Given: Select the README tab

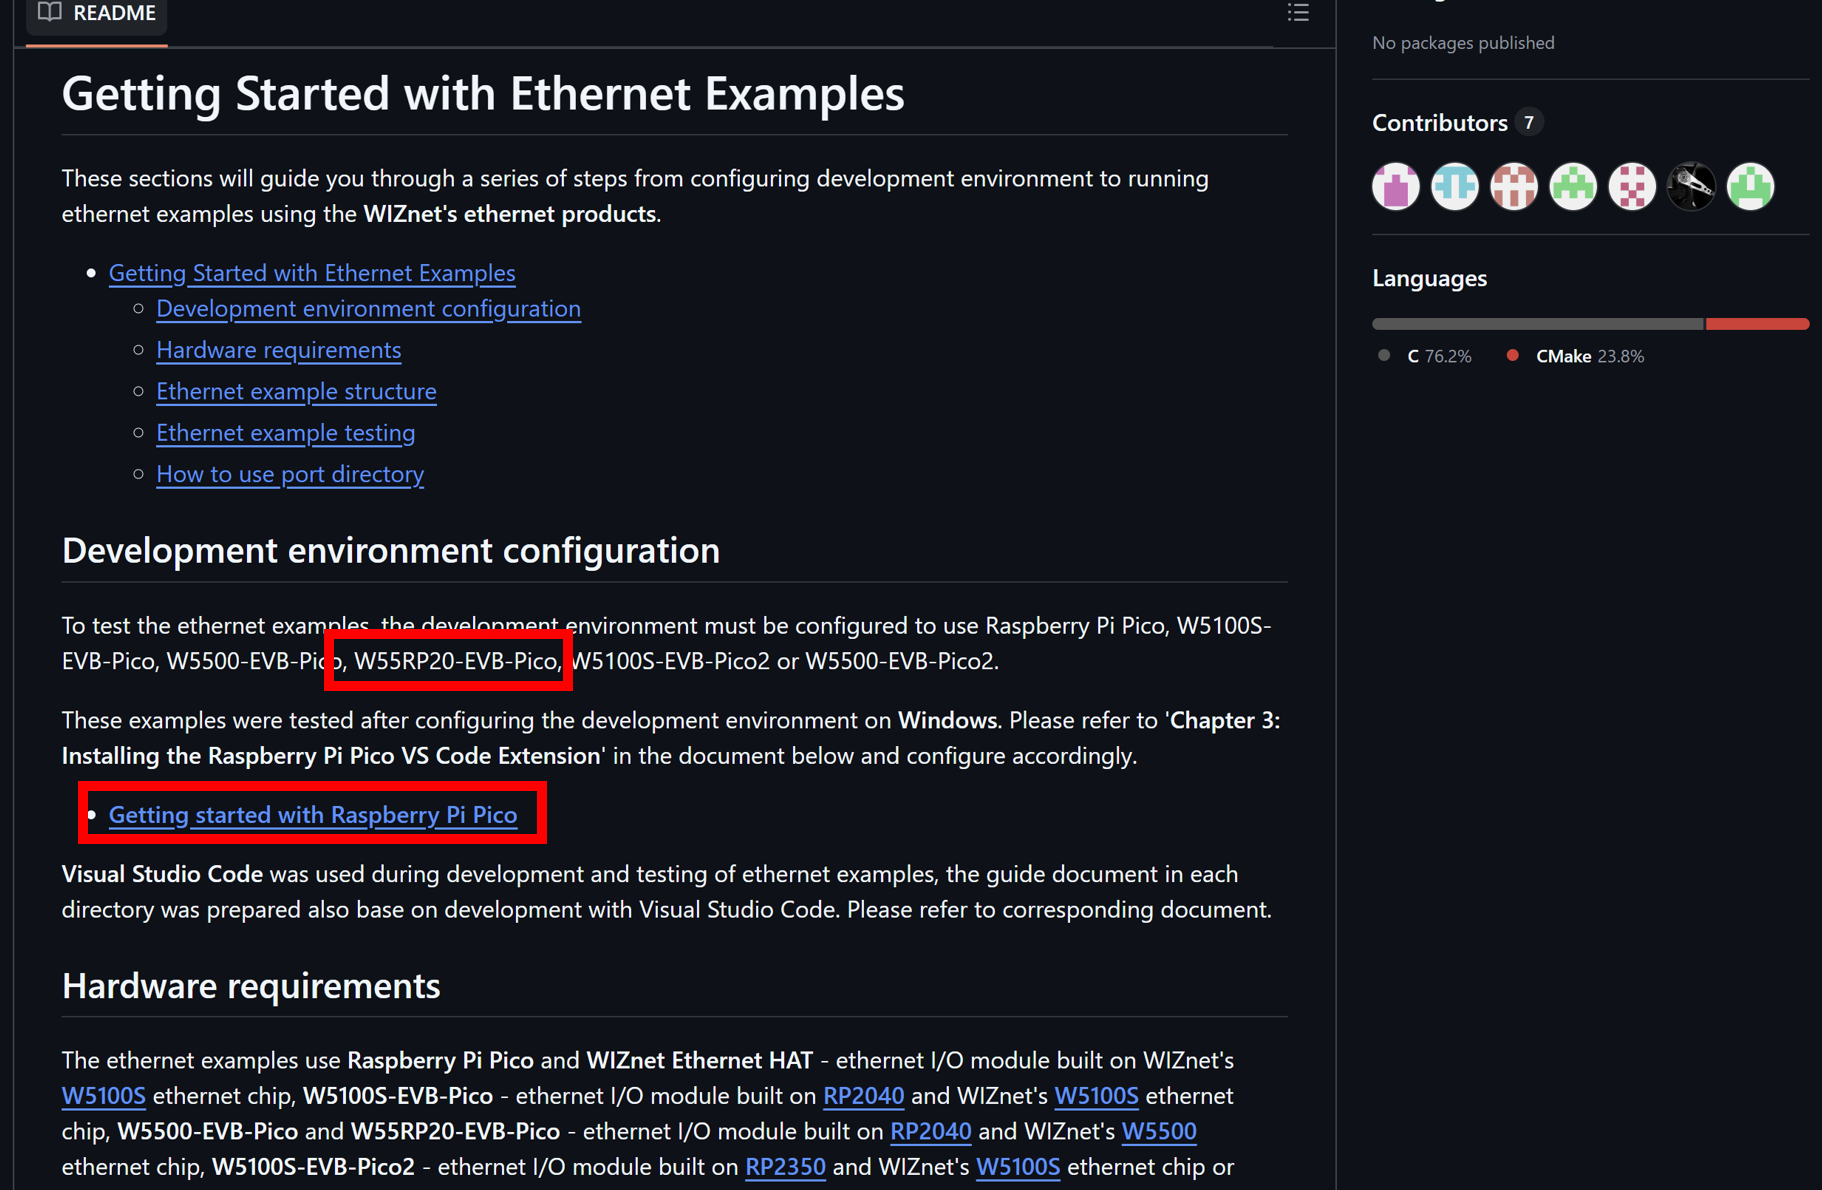Looking at the screenshot, I should (x=97, y=14).
